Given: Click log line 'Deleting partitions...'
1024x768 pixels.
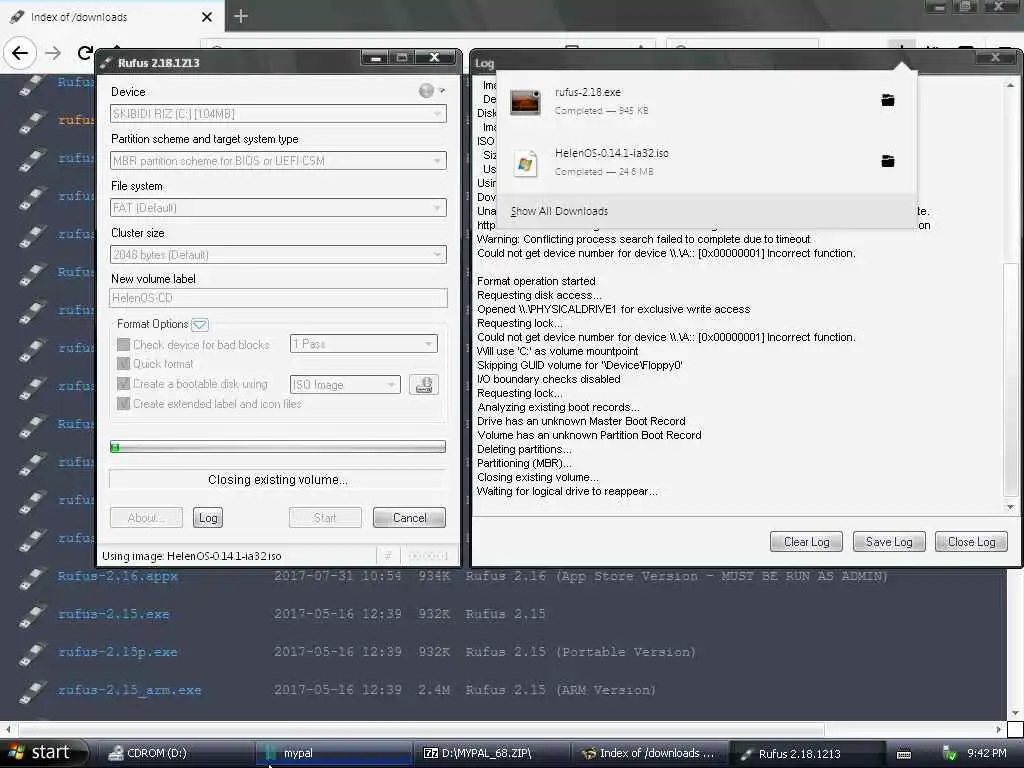Looking at the screenshot, I should click(x=524, y=449).
